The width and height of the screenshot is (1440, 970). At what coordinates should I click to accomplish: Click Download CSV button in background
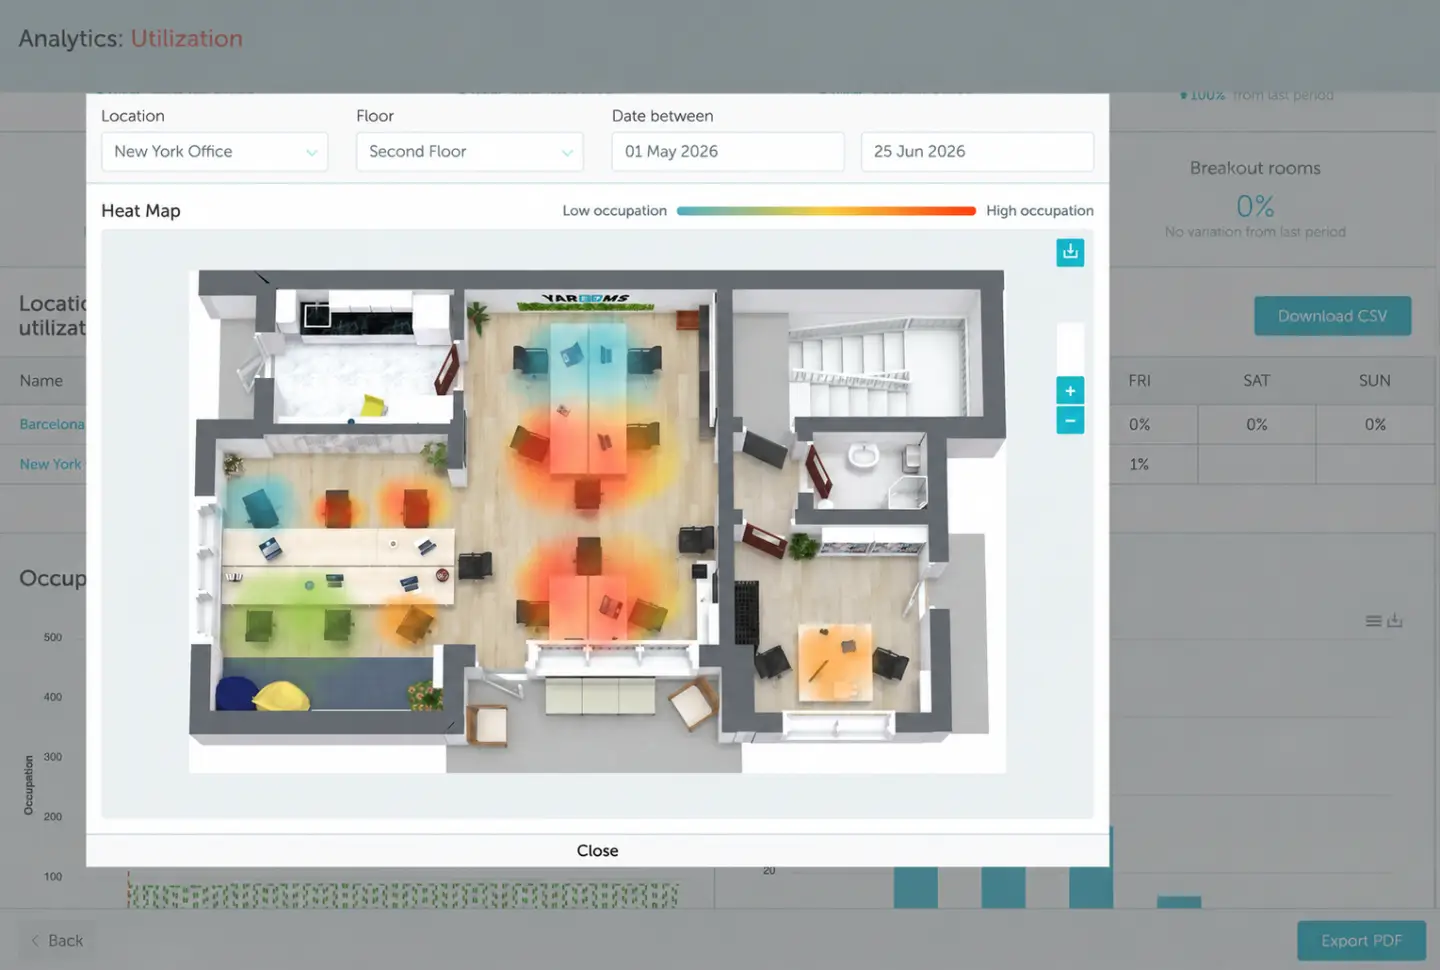coord(1332,316)
